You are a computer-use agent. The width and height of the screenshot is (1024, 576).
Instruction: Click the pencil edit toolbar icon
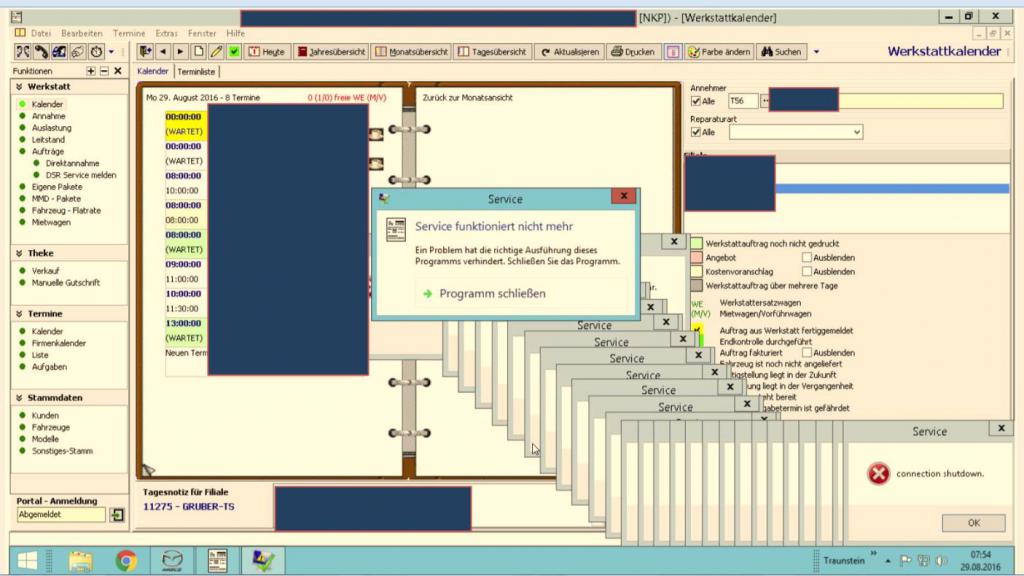pos(216,52)
